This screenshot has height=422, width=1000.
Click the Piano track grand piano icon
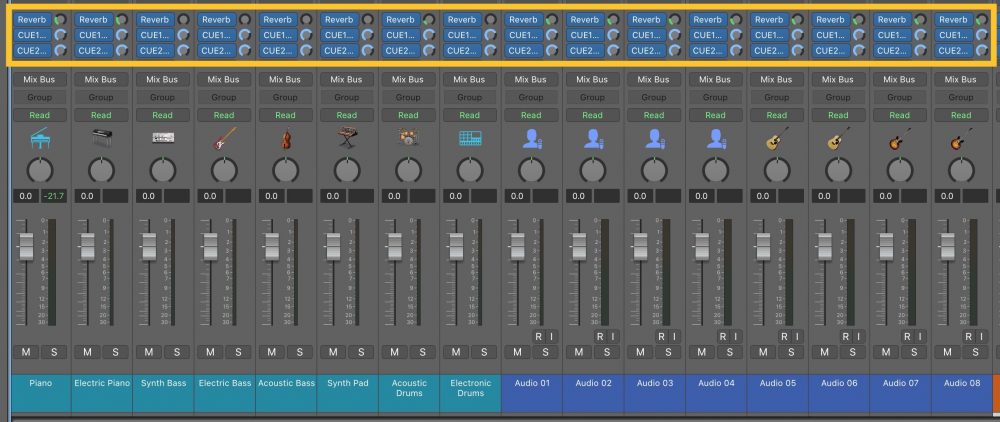tap(40, 139)
